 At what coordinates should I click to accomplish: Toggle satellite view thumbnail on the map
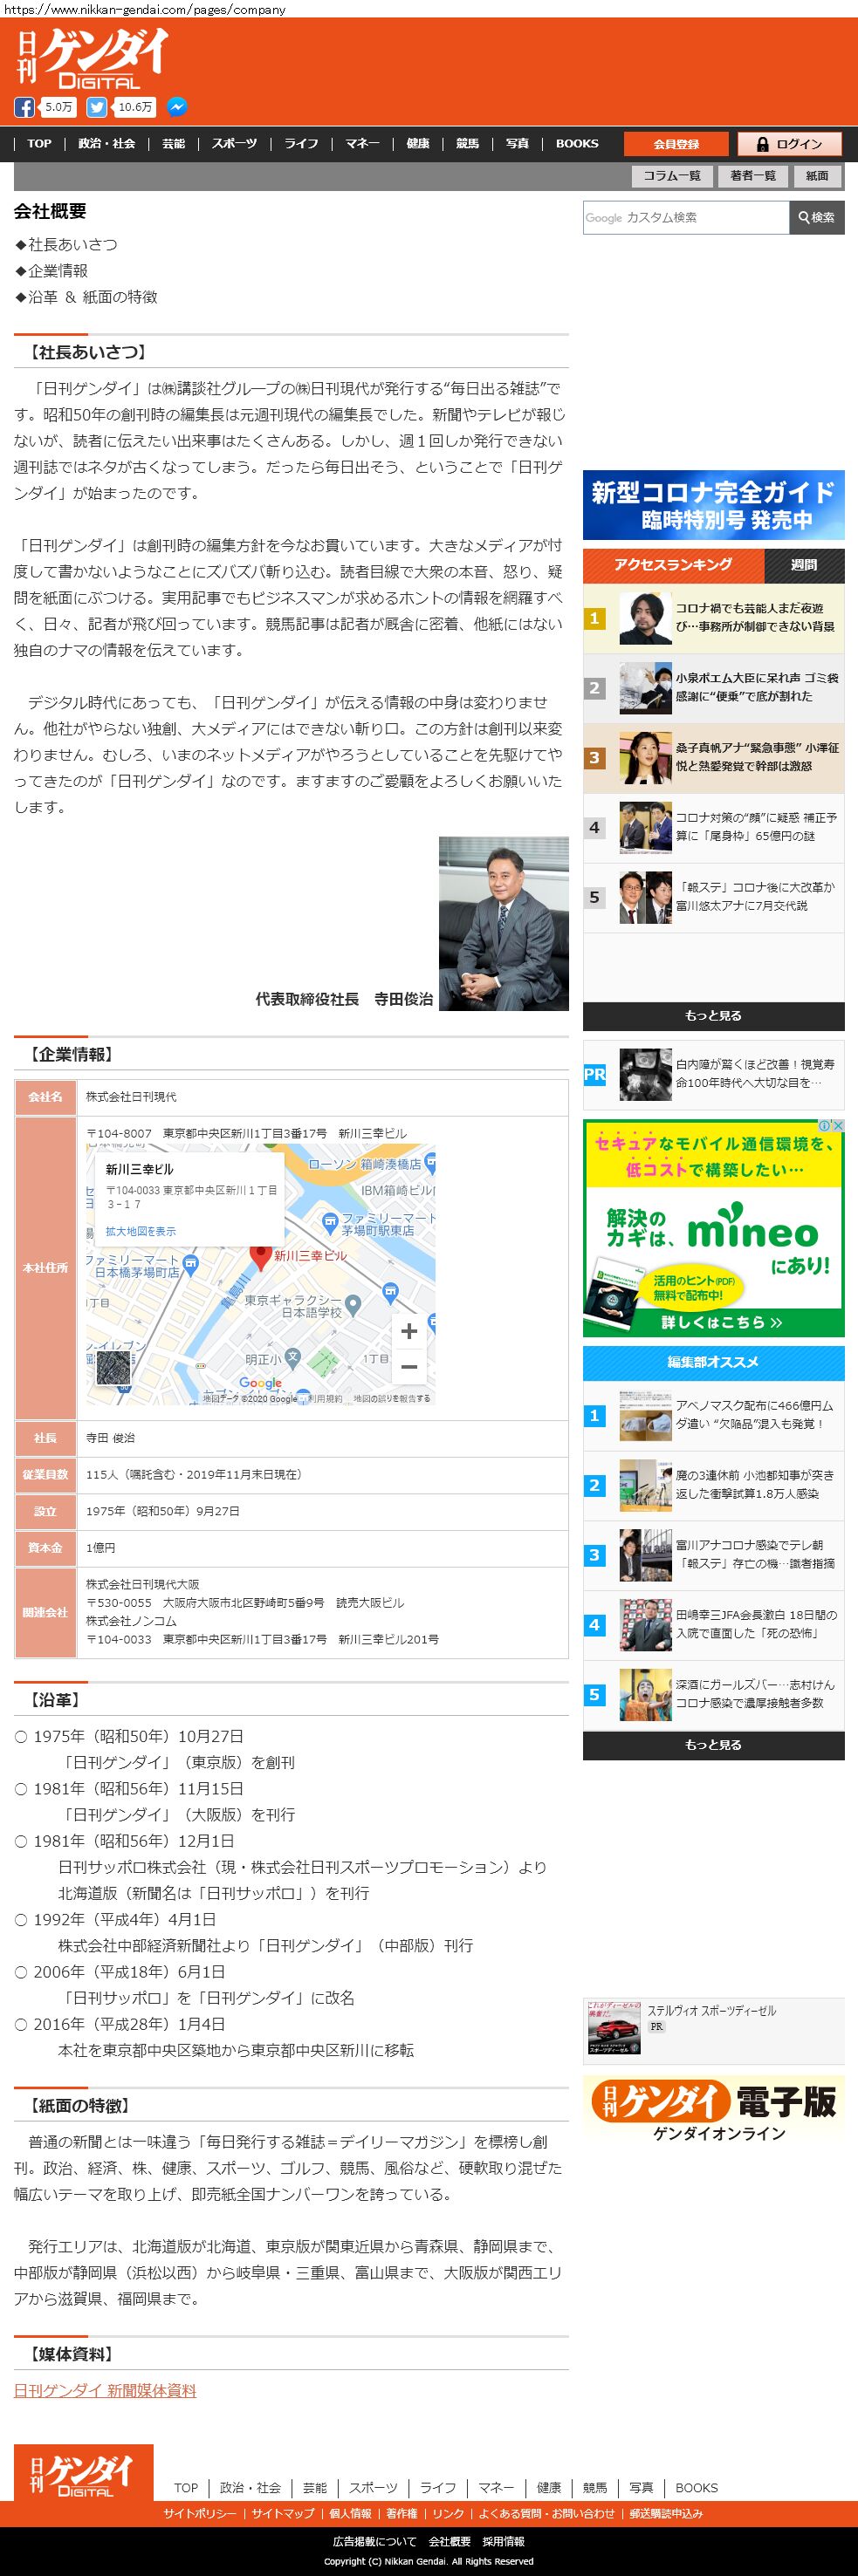coord(113,1369)
